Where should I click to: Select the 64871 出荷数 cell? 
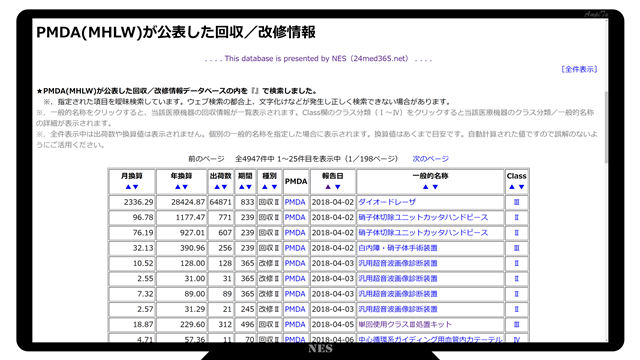coord(220,202)
